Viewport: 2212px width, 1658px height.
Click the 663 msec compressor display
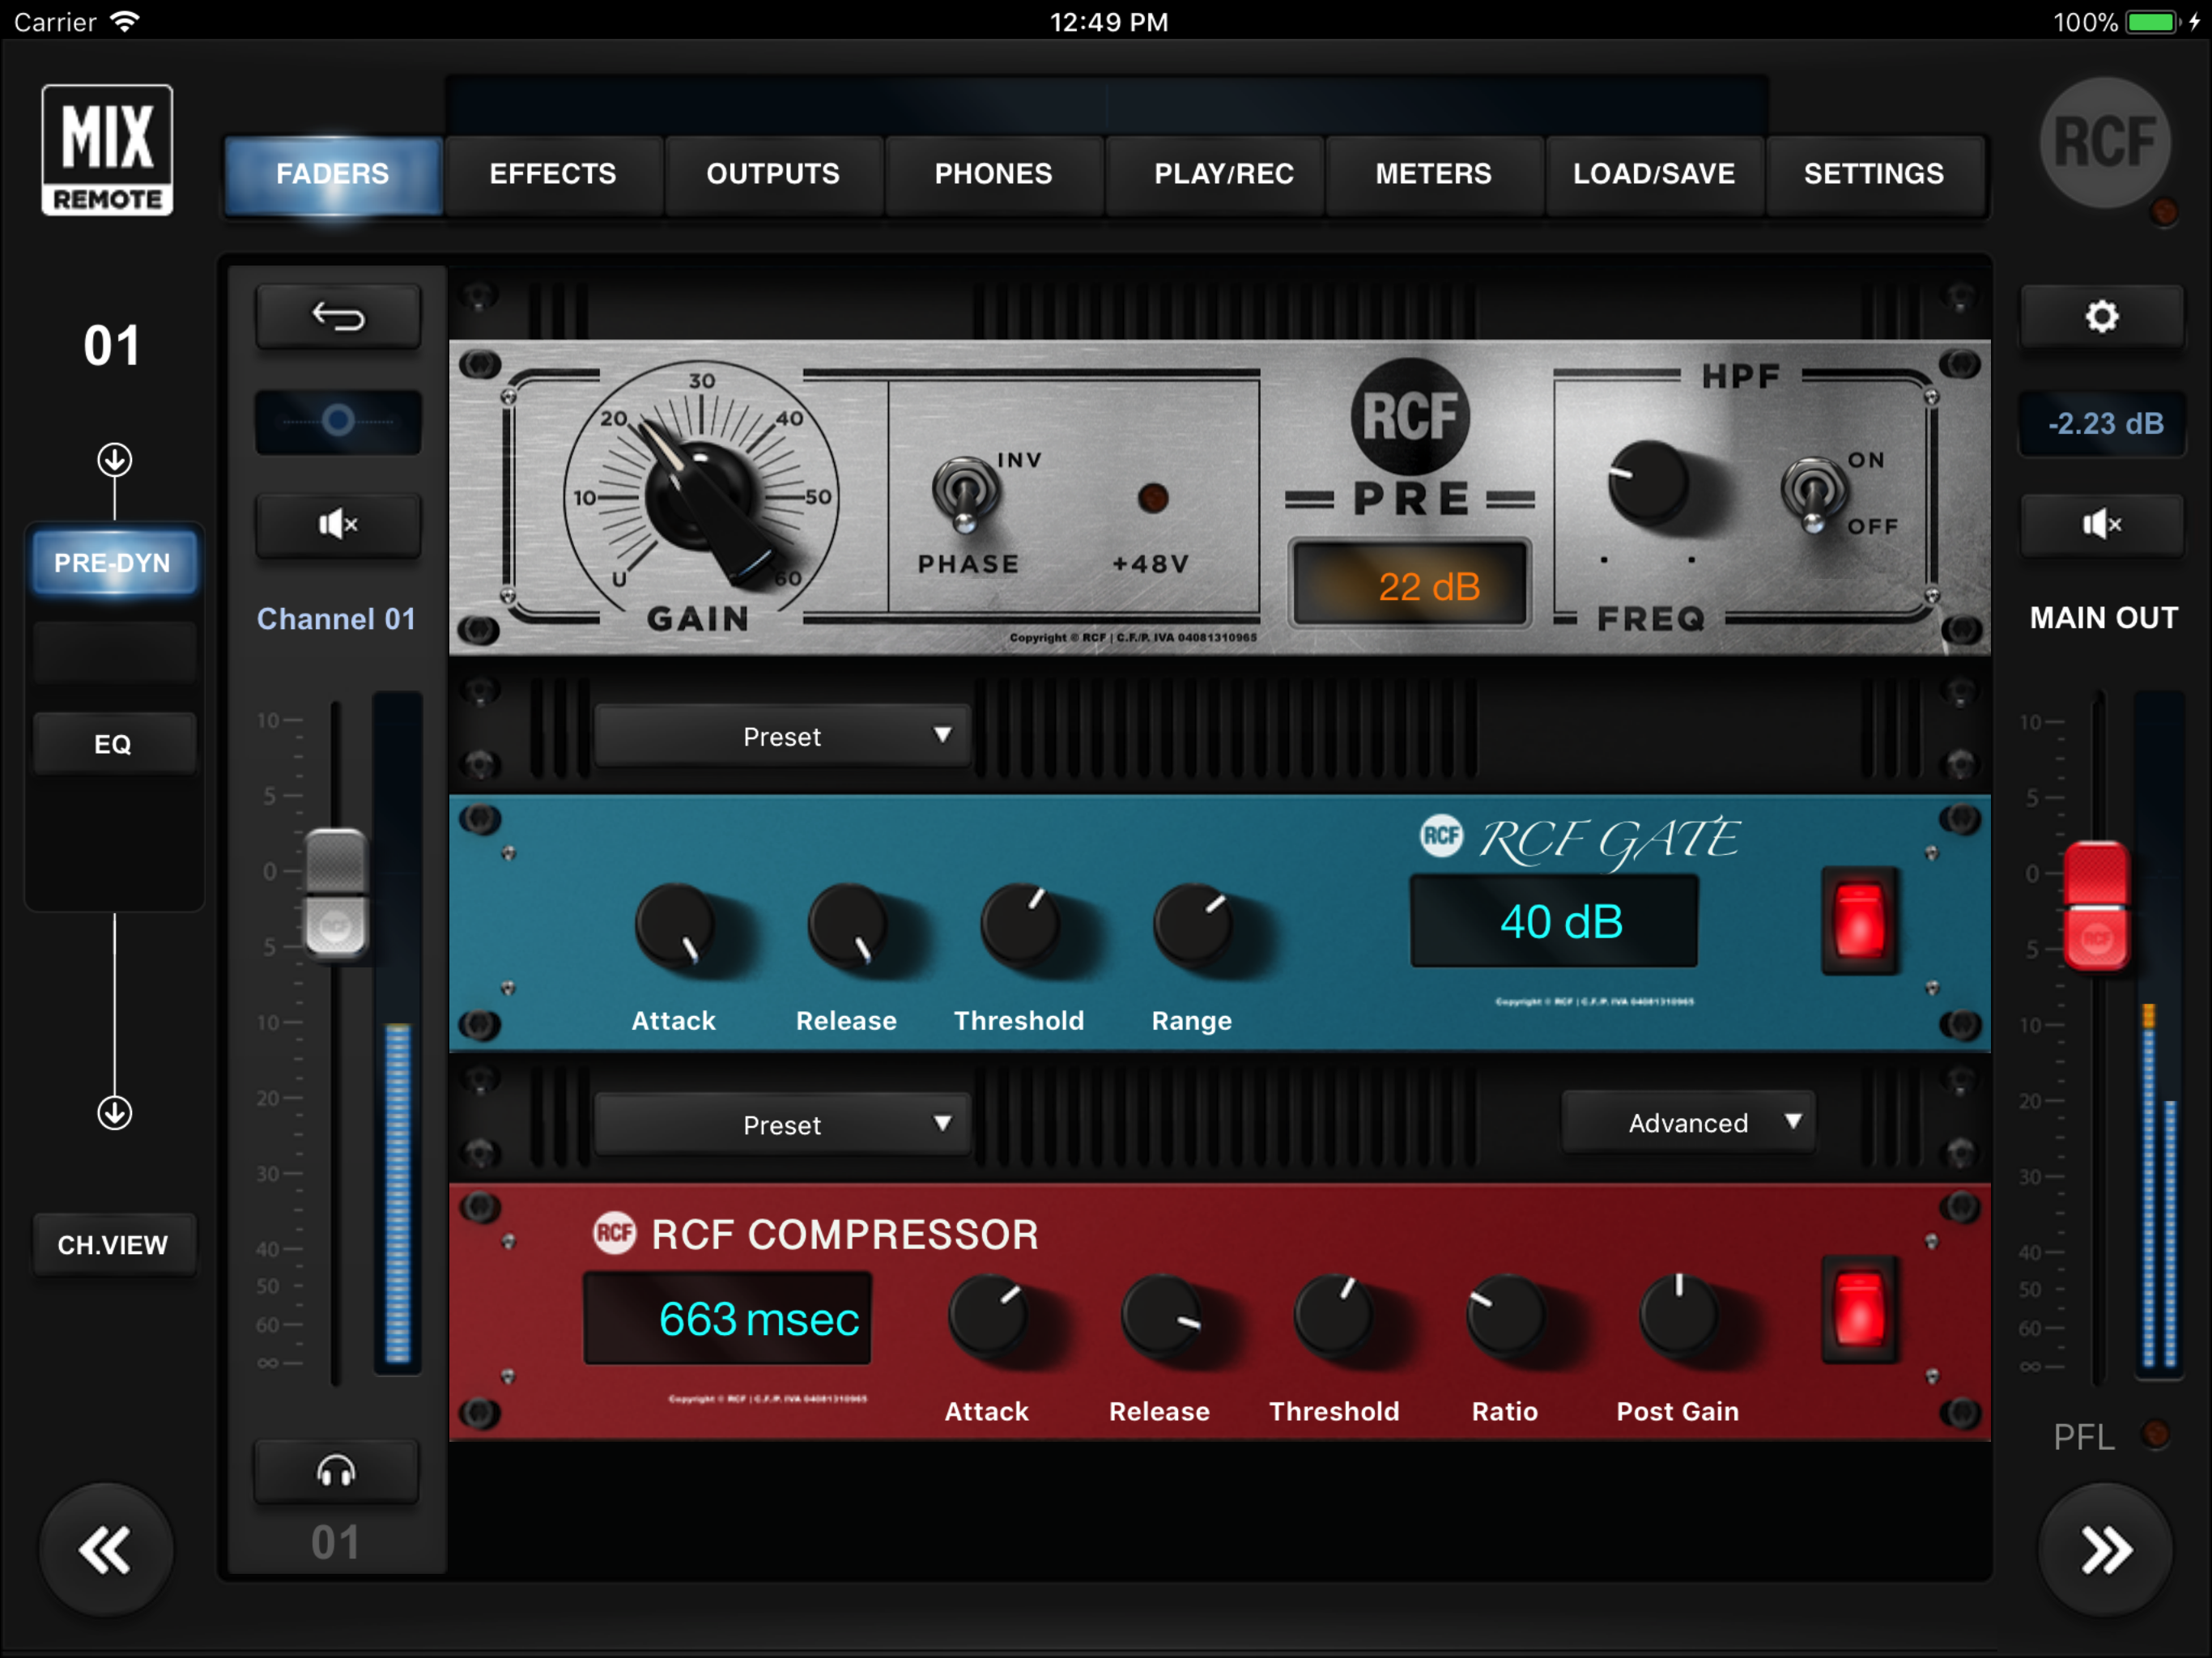727,1318
